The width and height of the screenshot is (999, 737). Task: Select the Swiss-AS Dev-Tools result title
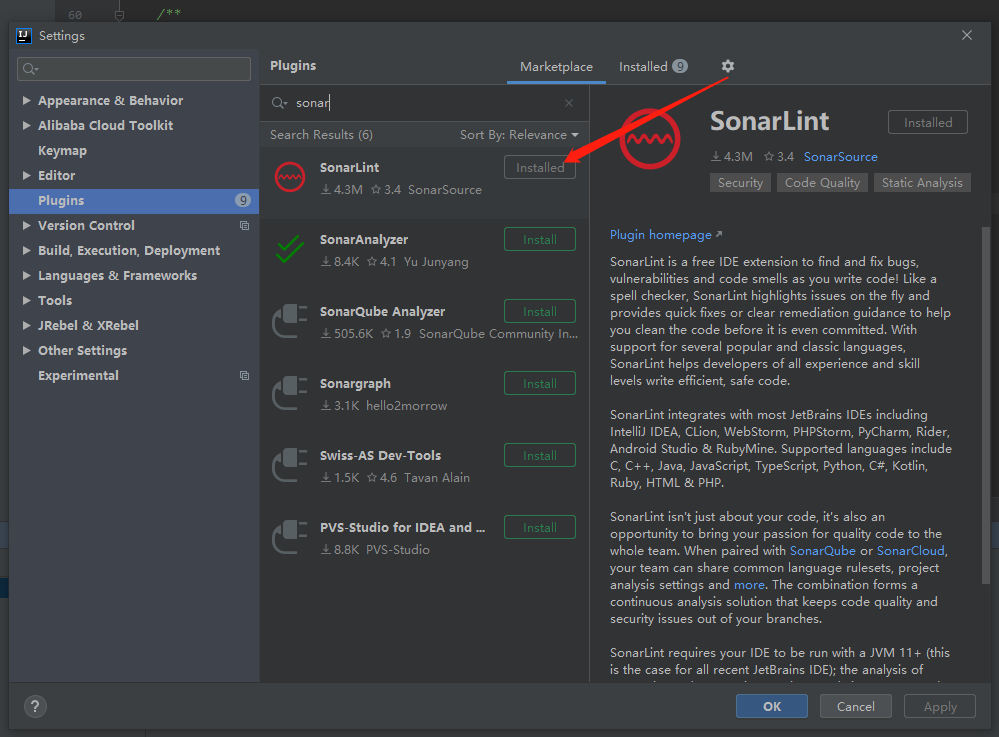380,455
